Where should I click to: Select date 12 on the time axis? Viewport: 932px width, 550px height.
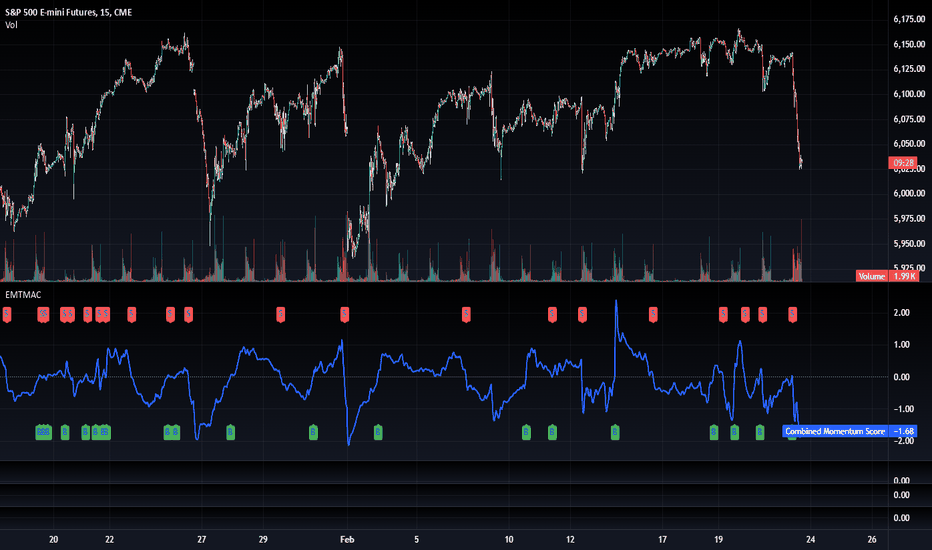(570, 539)
